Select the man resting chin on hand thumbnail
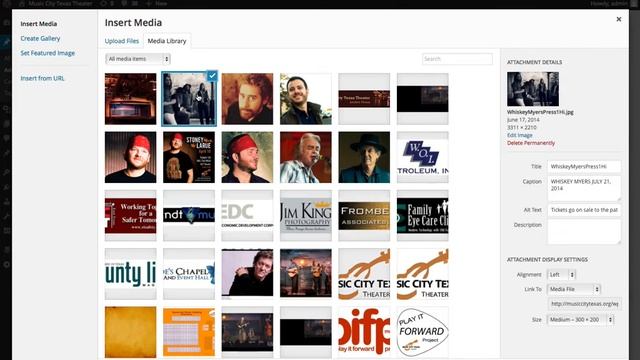Image resolution: width=640 pixels, height=360 pixels. point(247,274)
